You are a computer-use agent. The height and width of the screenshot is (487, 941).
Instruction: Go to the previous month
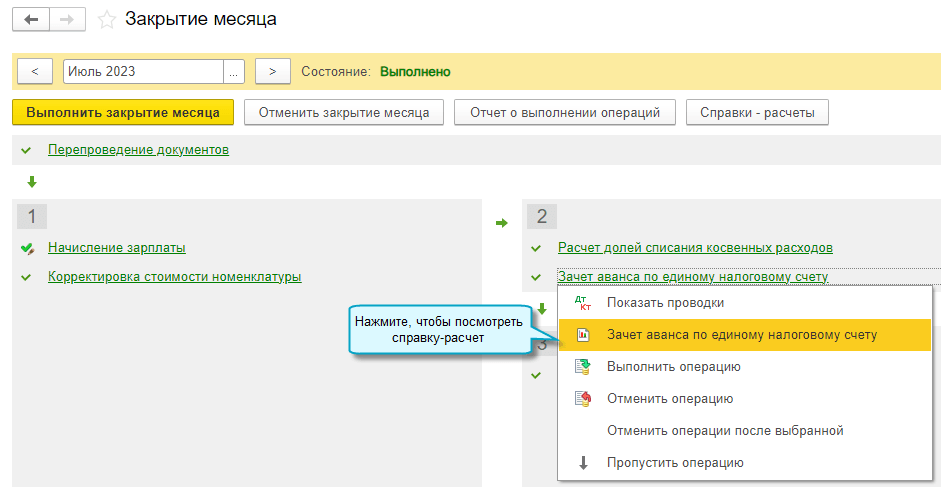(x=35, y=72)
